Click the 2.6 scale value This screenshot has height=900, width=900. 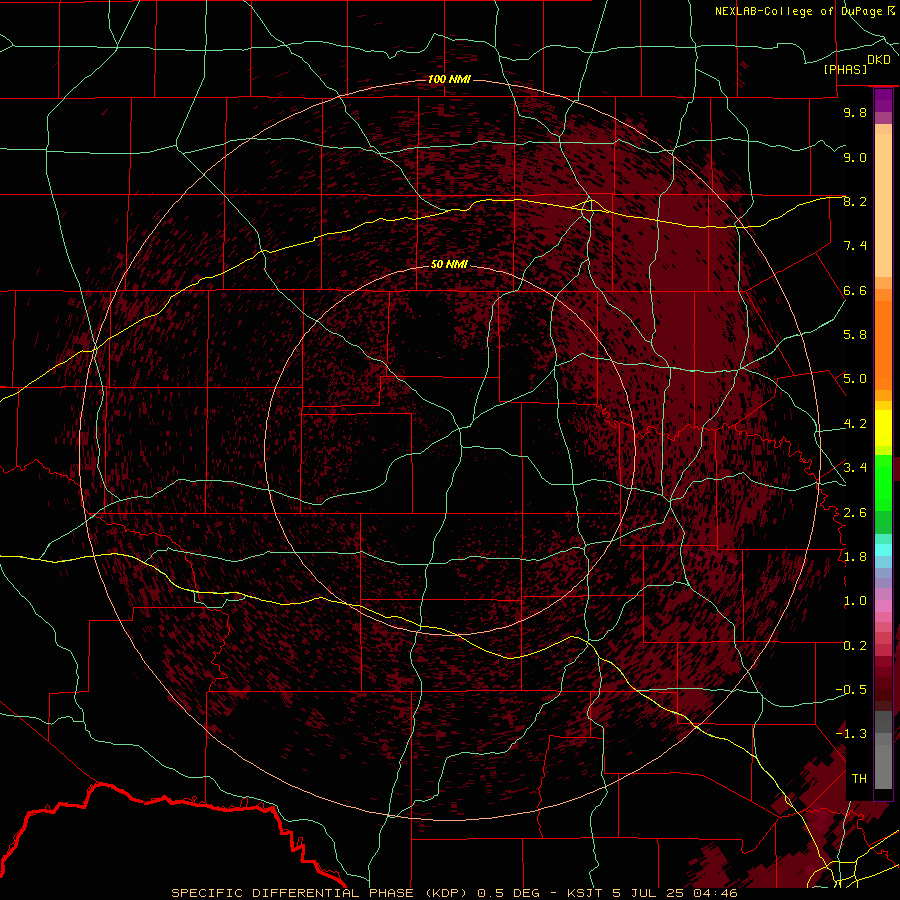[855, 513]
